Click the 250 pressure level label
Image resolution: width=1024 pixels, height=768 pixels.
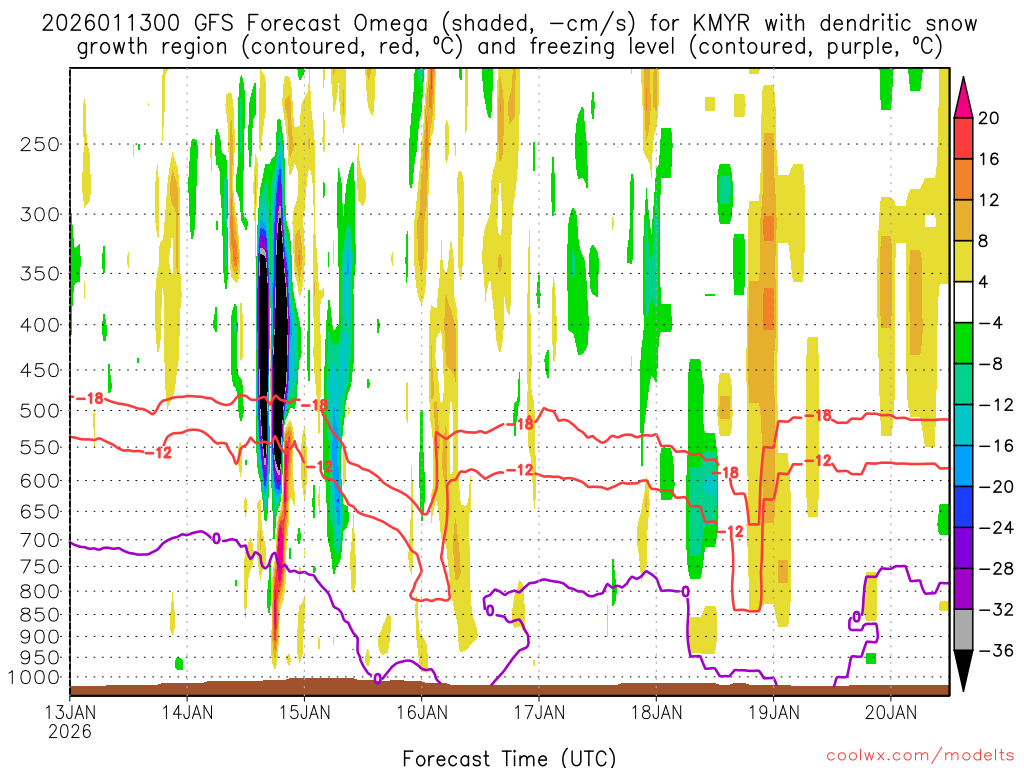[40, 144]
